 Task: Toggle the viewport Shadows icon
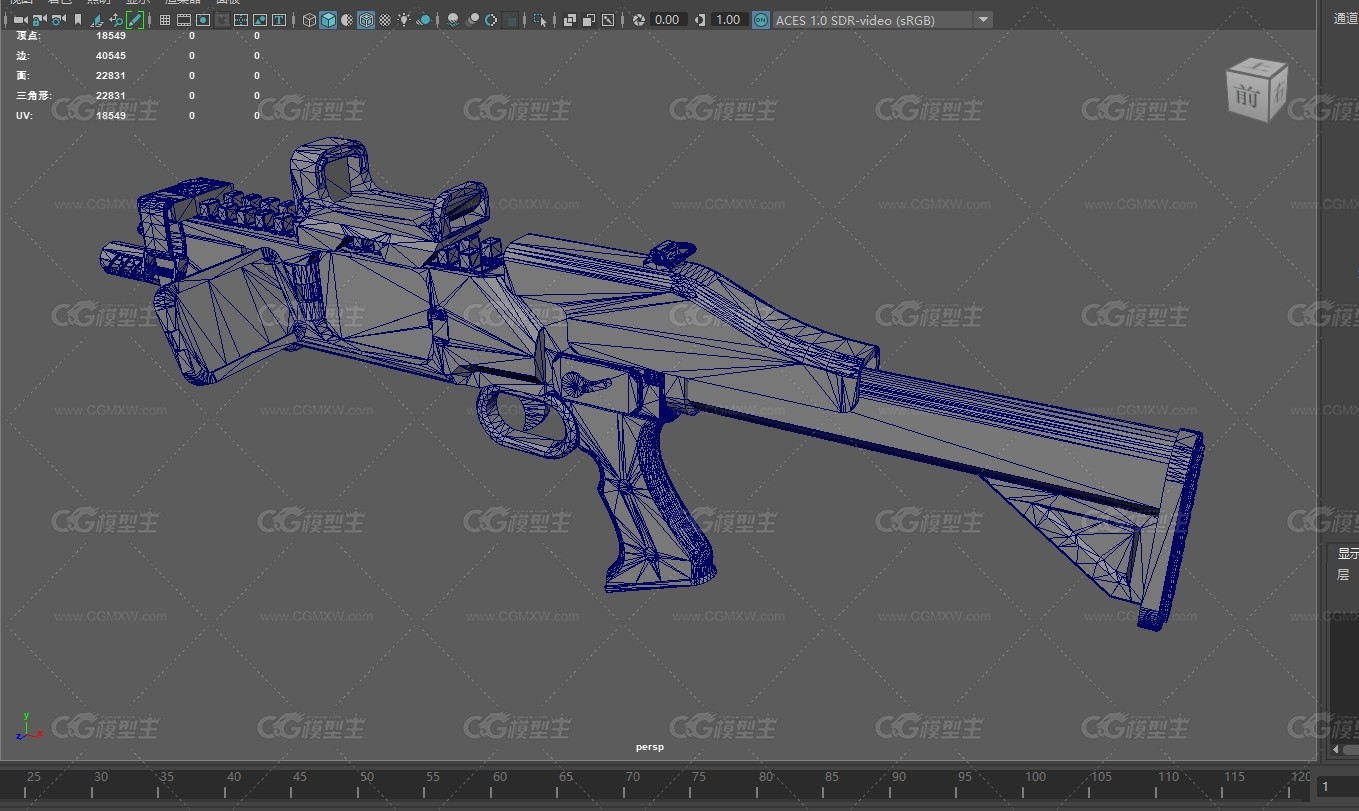point(424,20)
